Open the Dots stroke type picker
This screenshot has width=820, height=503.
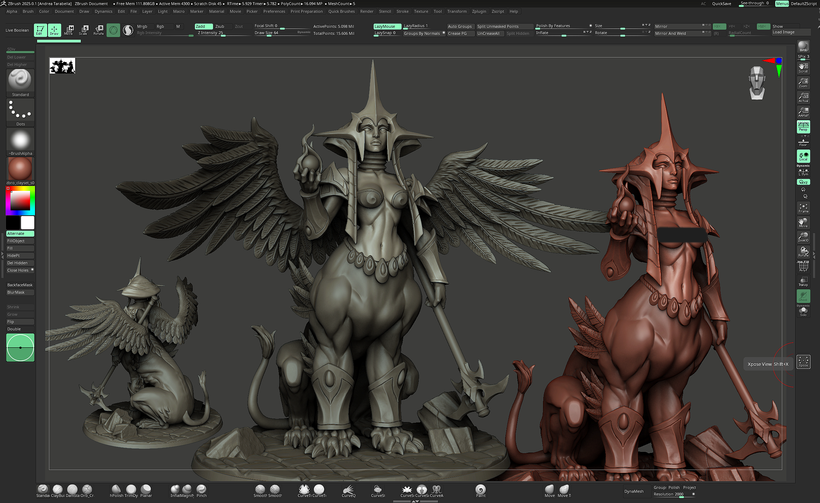coord(19,110)
